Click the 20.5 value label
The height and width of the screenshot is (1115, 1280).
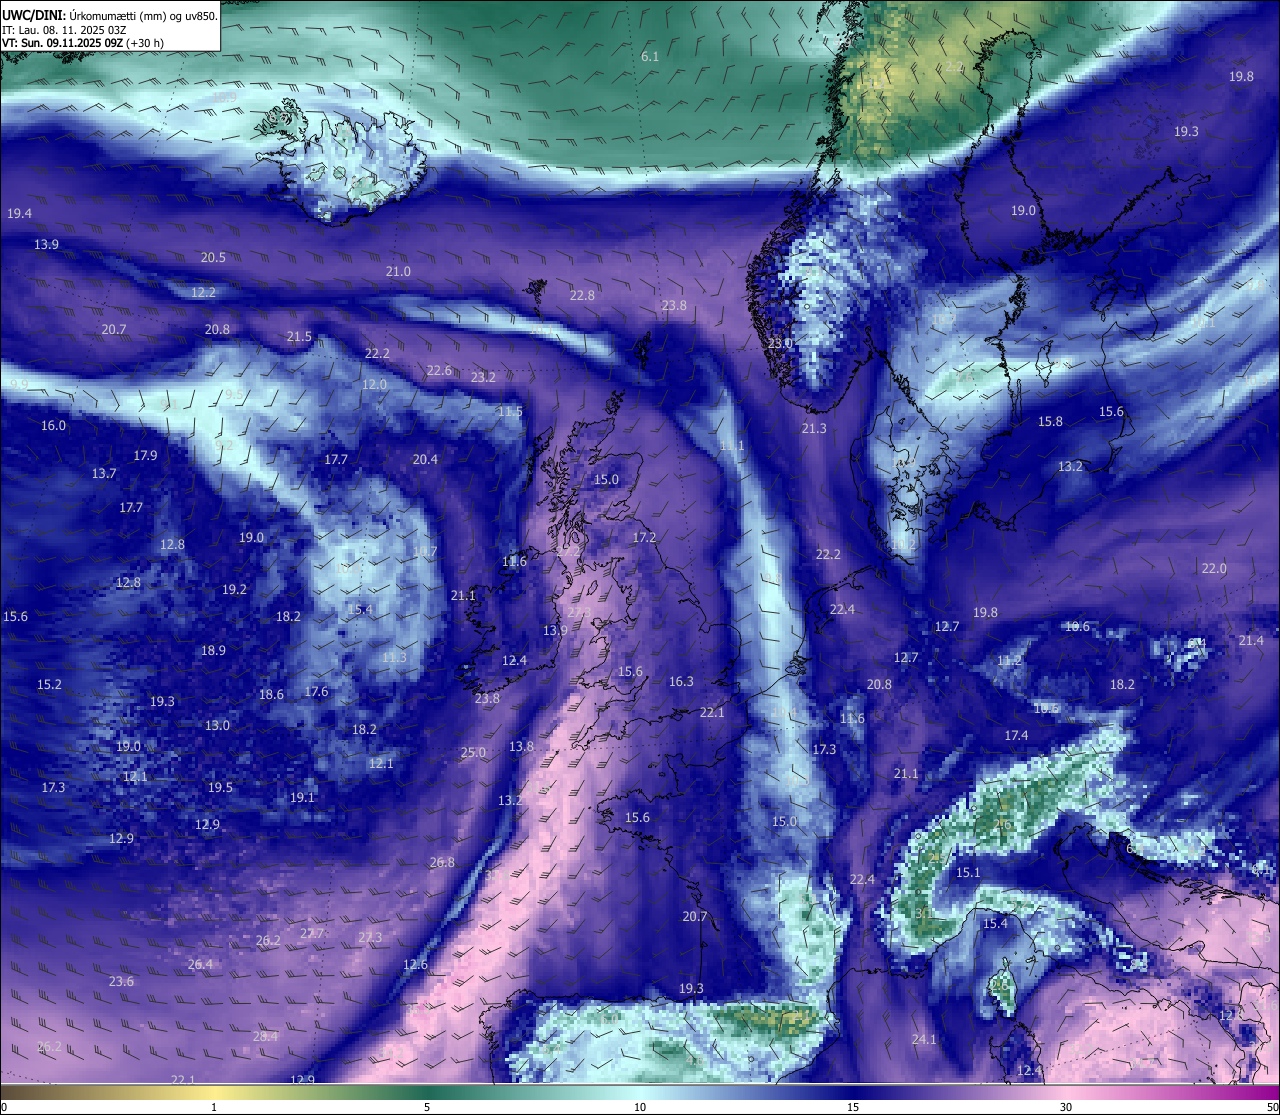point(213,258)
